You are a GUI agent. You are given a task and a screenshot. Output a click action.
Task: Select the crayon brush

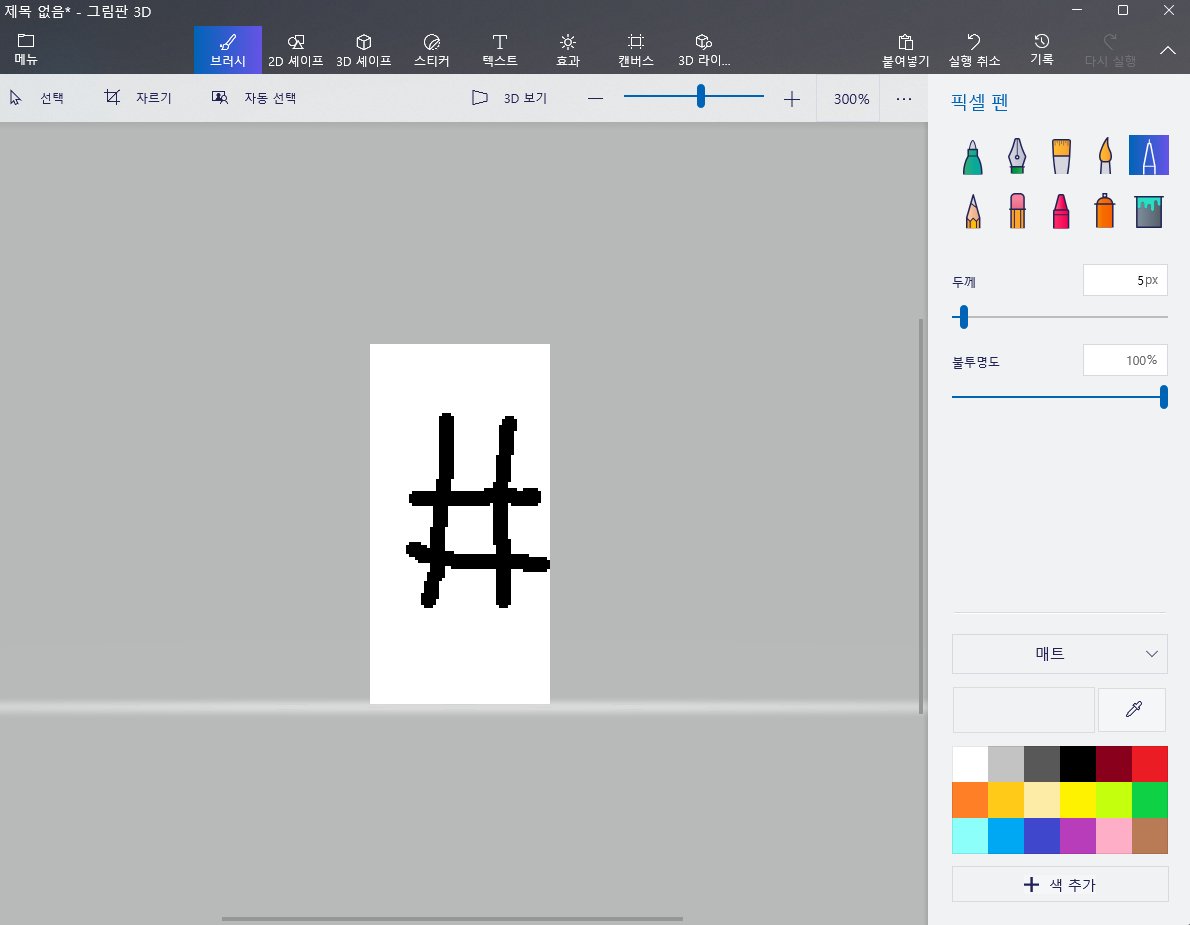tap(1061, 211)
